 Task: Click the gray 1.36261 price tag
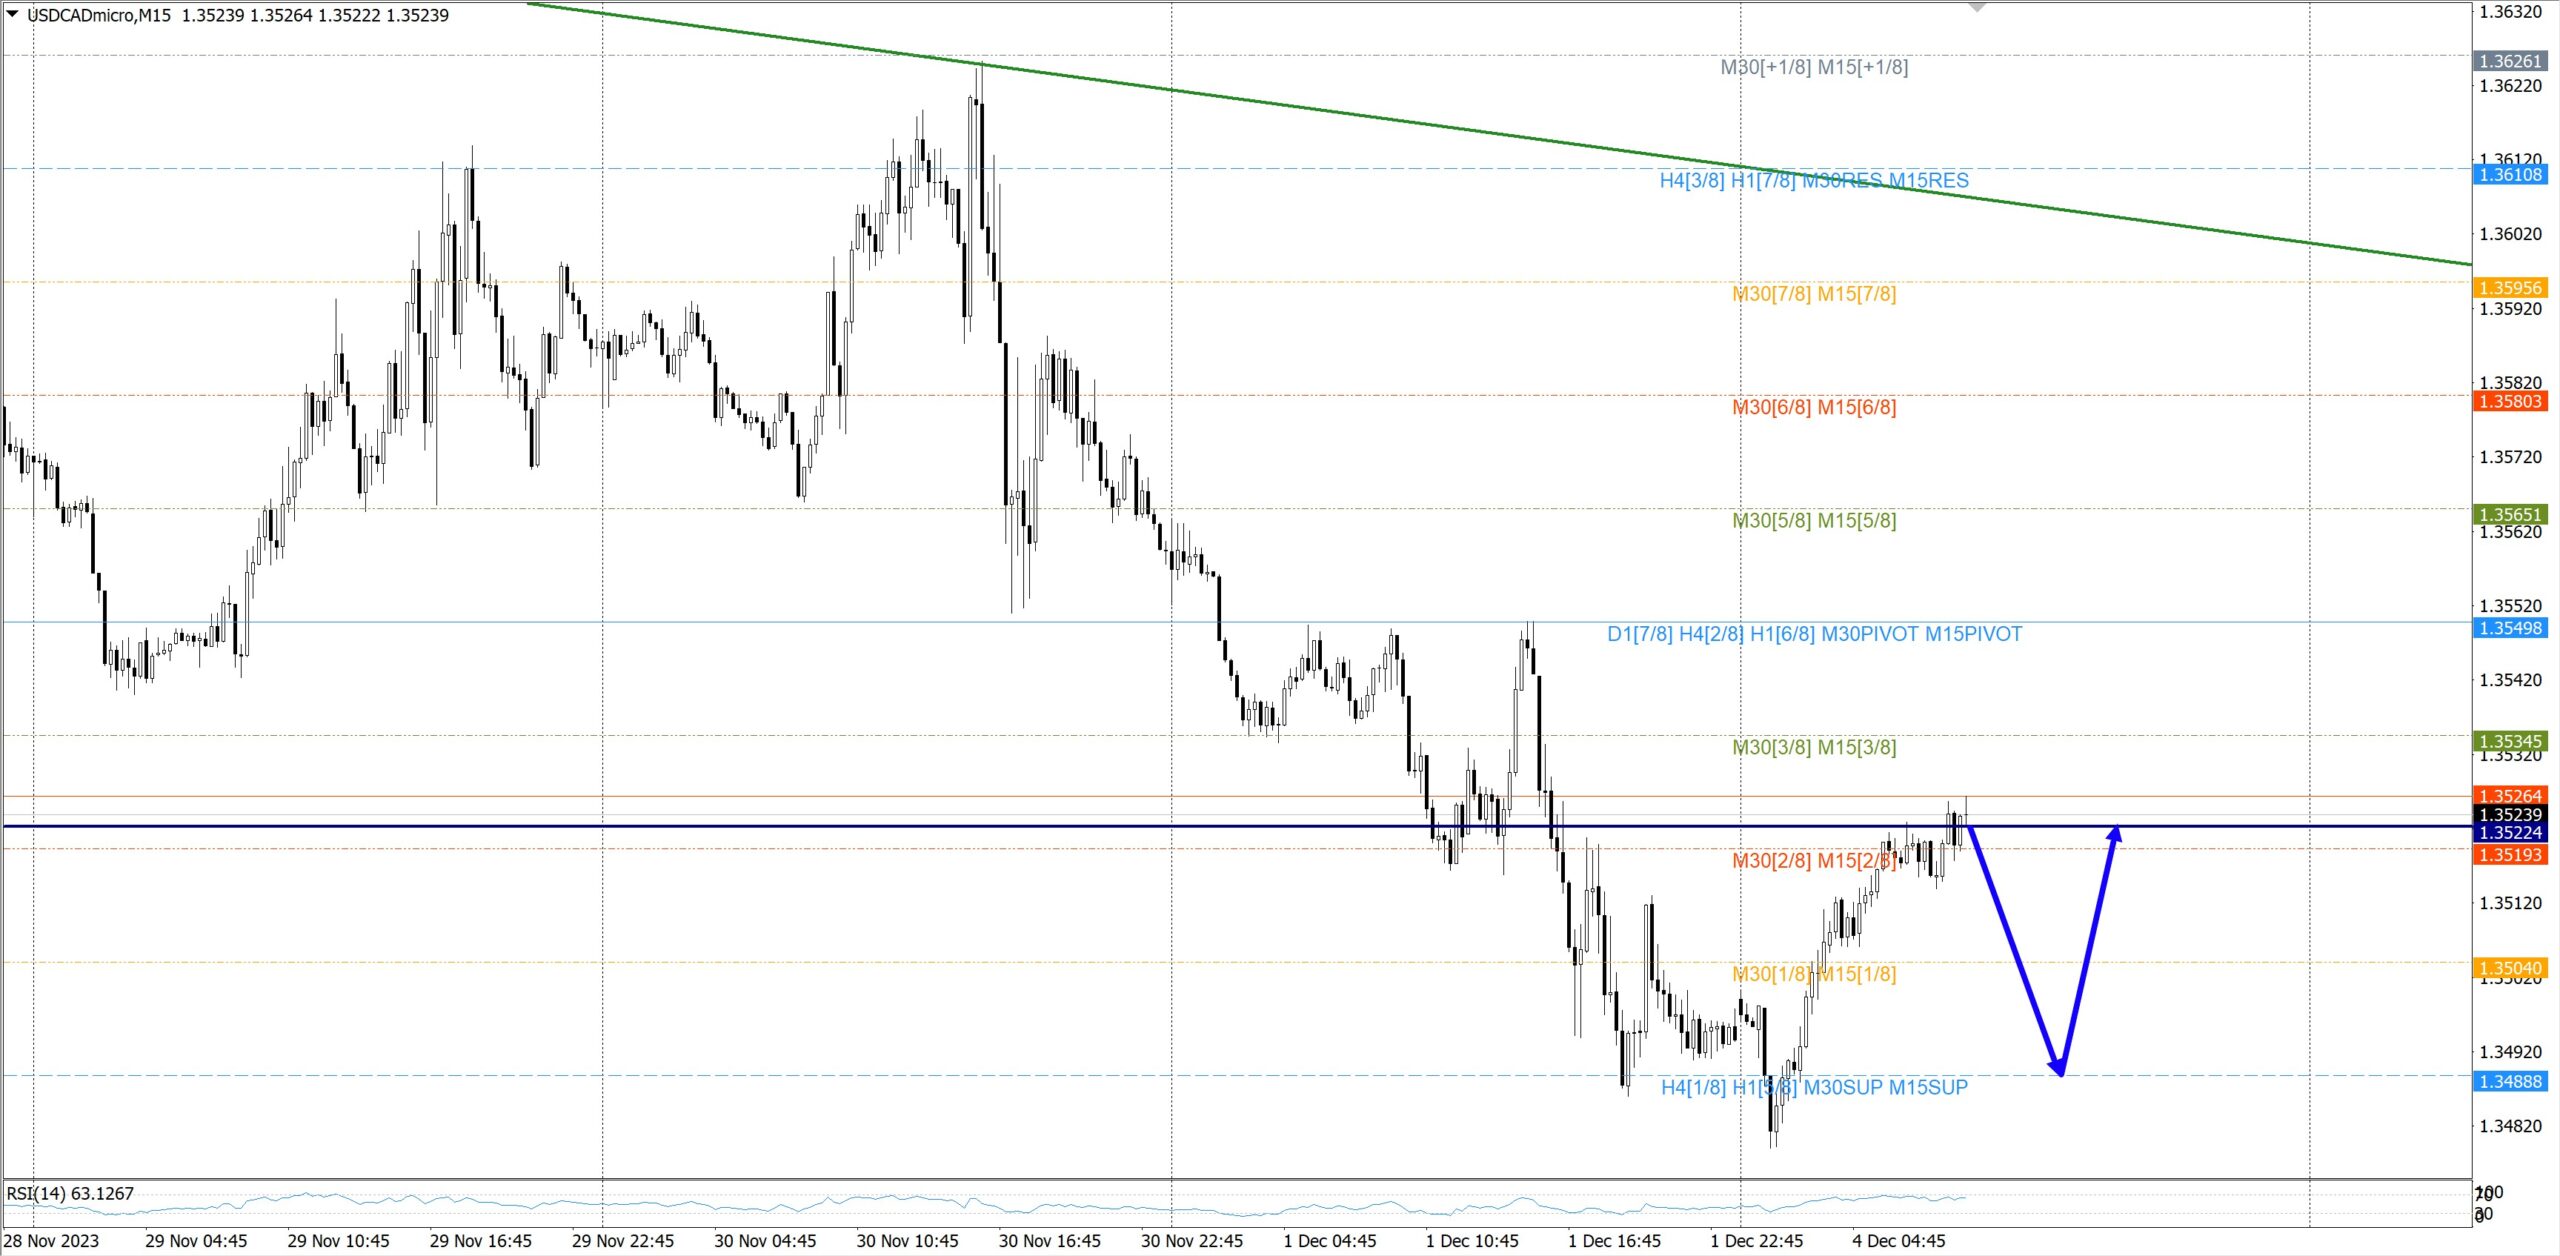tap(2510, 61)
